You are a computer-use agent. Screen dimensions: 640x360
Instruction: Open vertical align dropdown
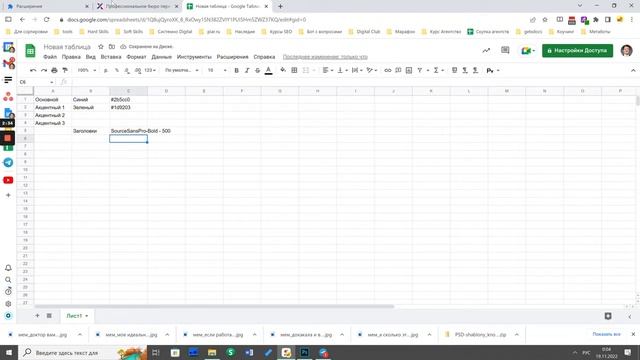coord(342,70)
